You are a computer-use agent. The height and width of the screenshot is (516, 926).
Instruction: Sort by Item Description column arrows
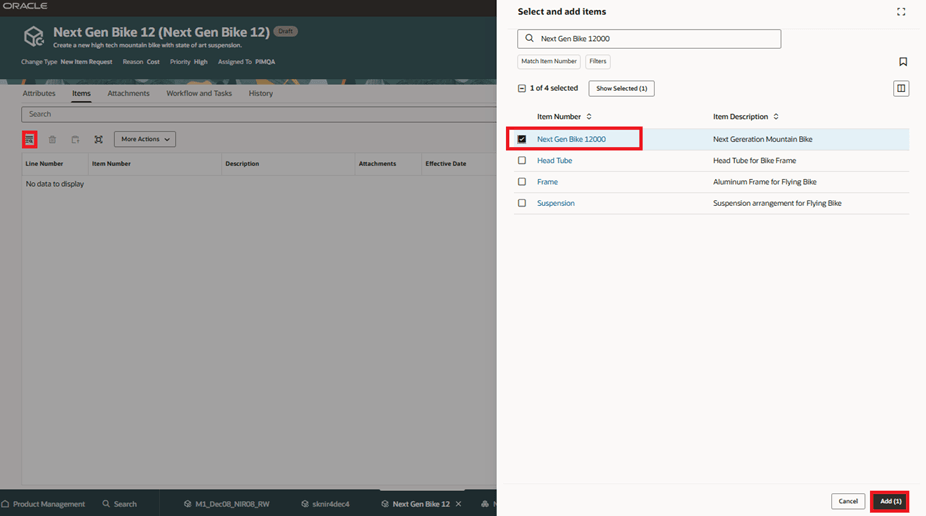[776, 117]
